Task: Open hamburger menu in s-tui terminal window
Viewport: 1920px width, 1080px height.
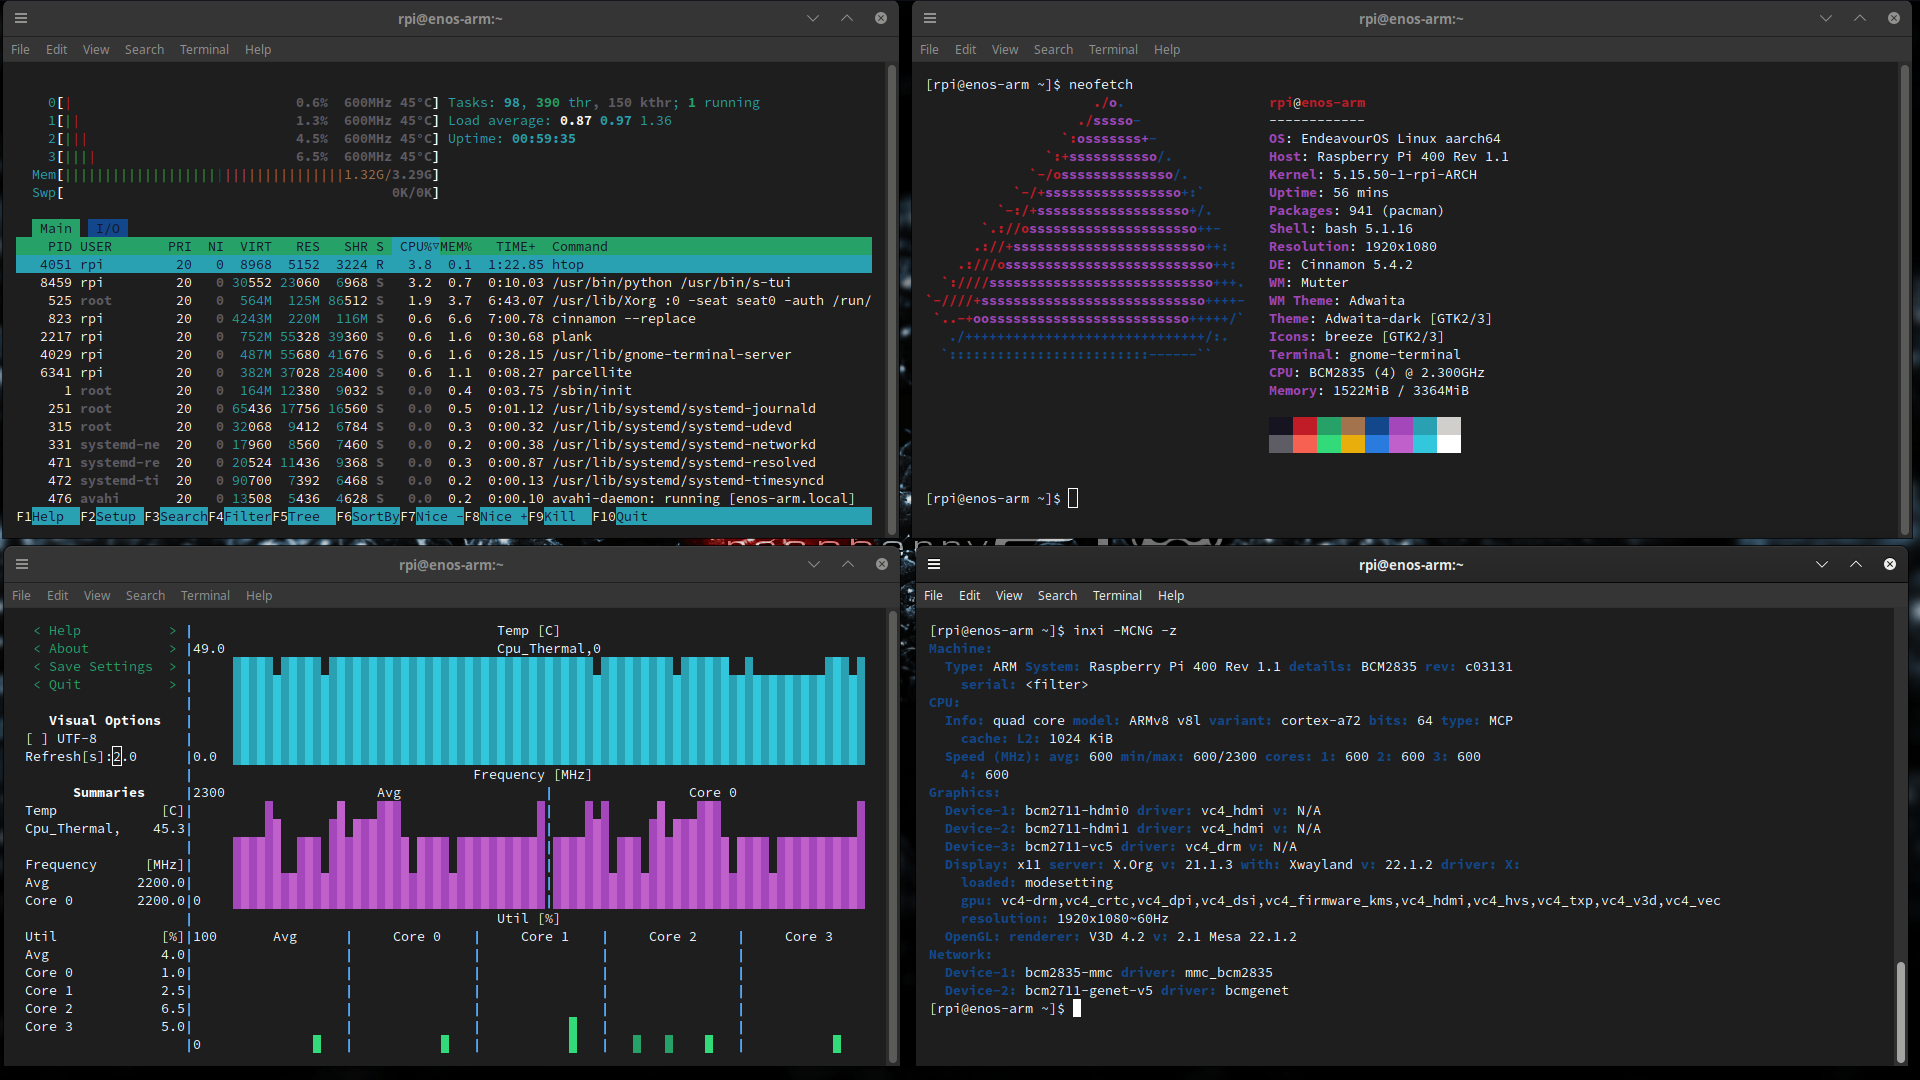Action: click(21, 564)
